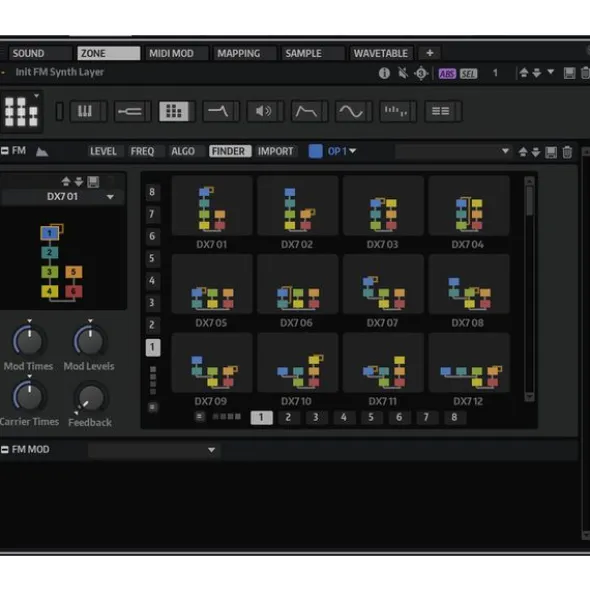Go to finder page 4
The height and width of the screenshot is (591, 590).
click(344, 417)
